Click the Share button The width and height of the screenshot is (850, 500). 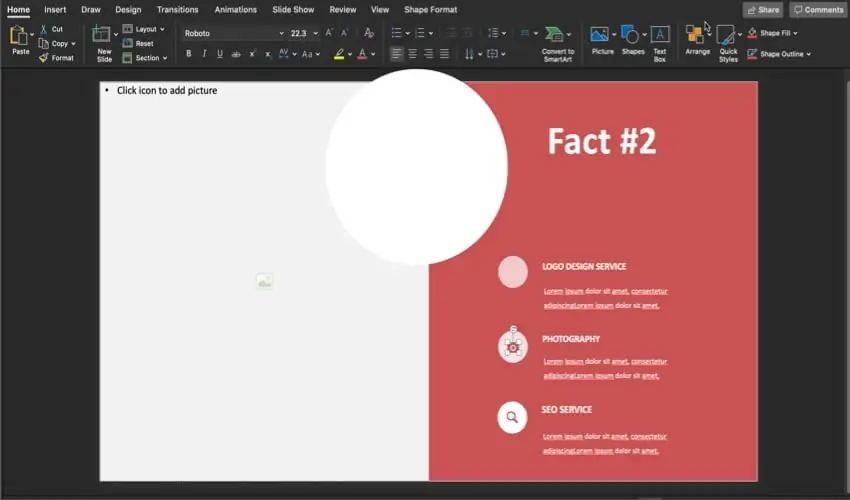click(x=763, y=10)
